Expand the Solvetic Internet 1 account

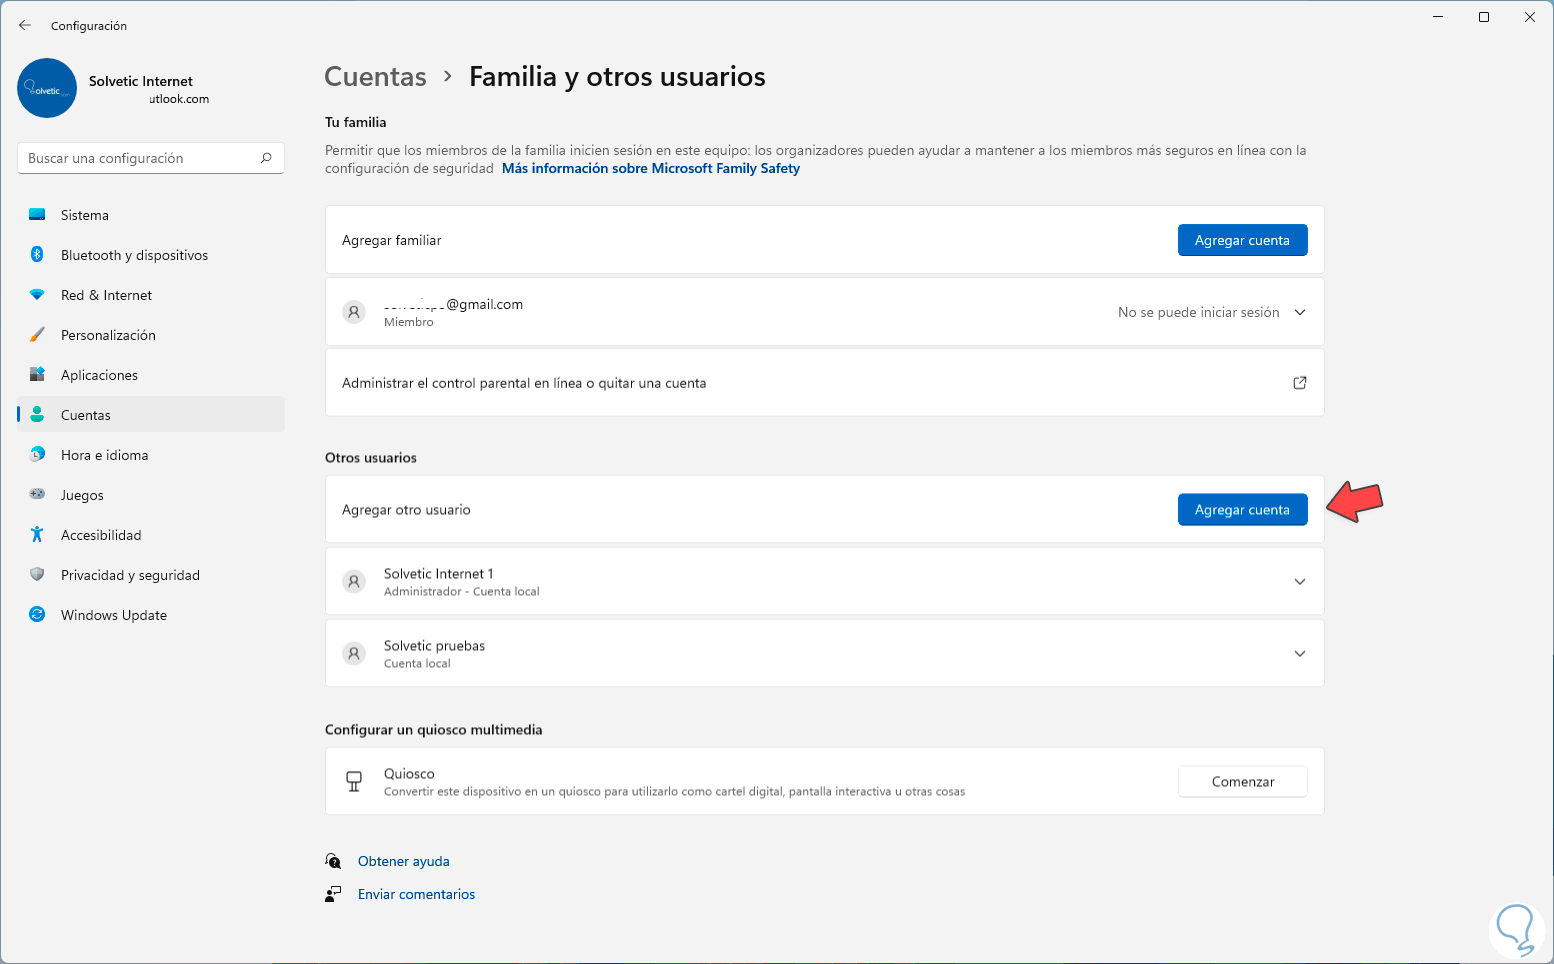tap(1300, 581)
